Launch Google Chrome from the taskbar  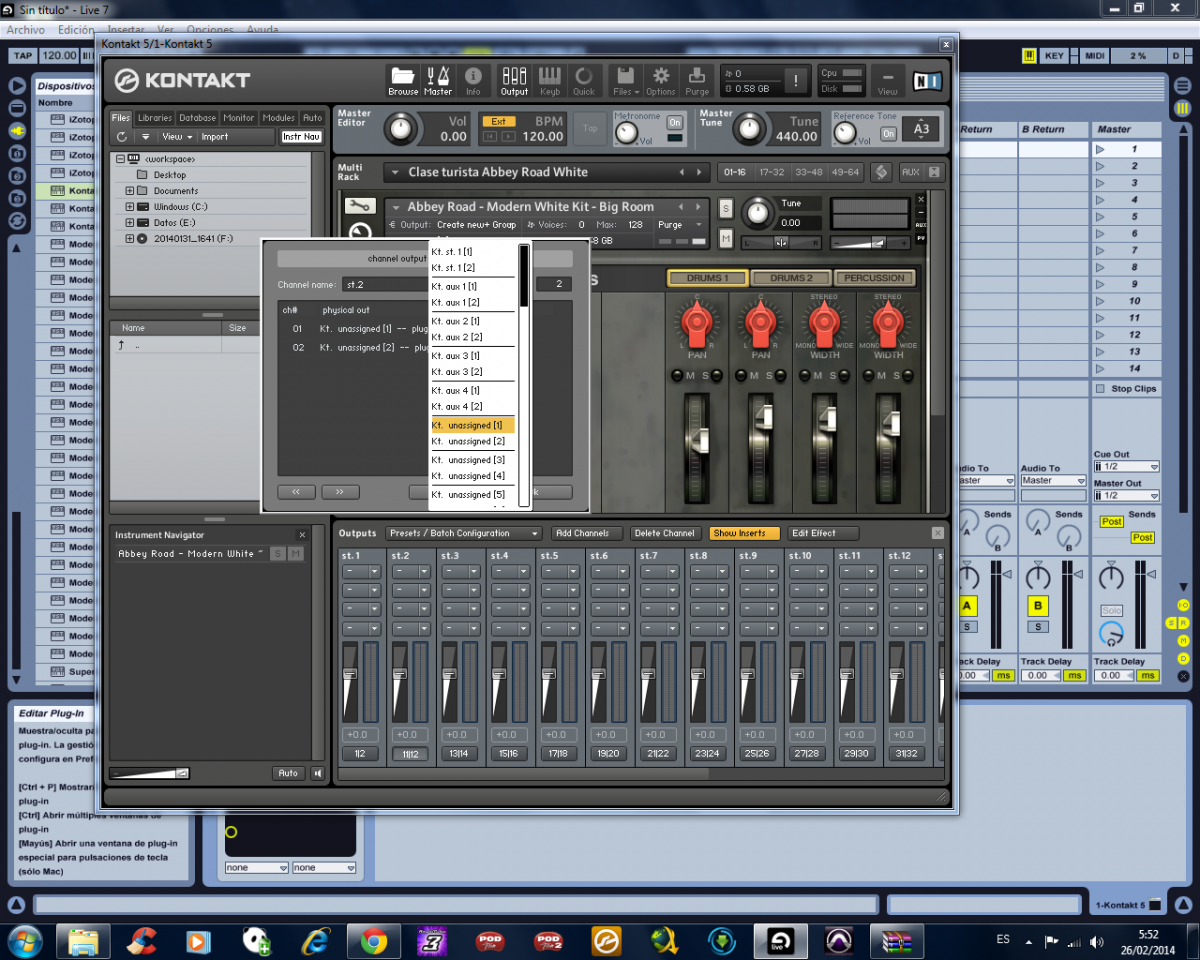click(x=374, y=941)
